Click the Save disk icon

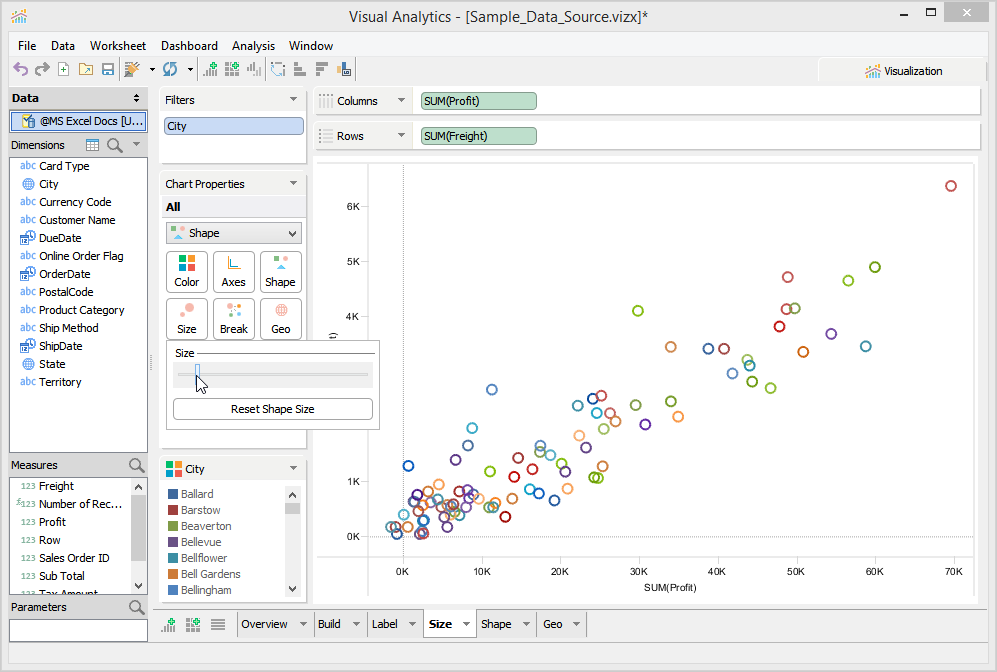pyautogui.click(x=107, y=69)
